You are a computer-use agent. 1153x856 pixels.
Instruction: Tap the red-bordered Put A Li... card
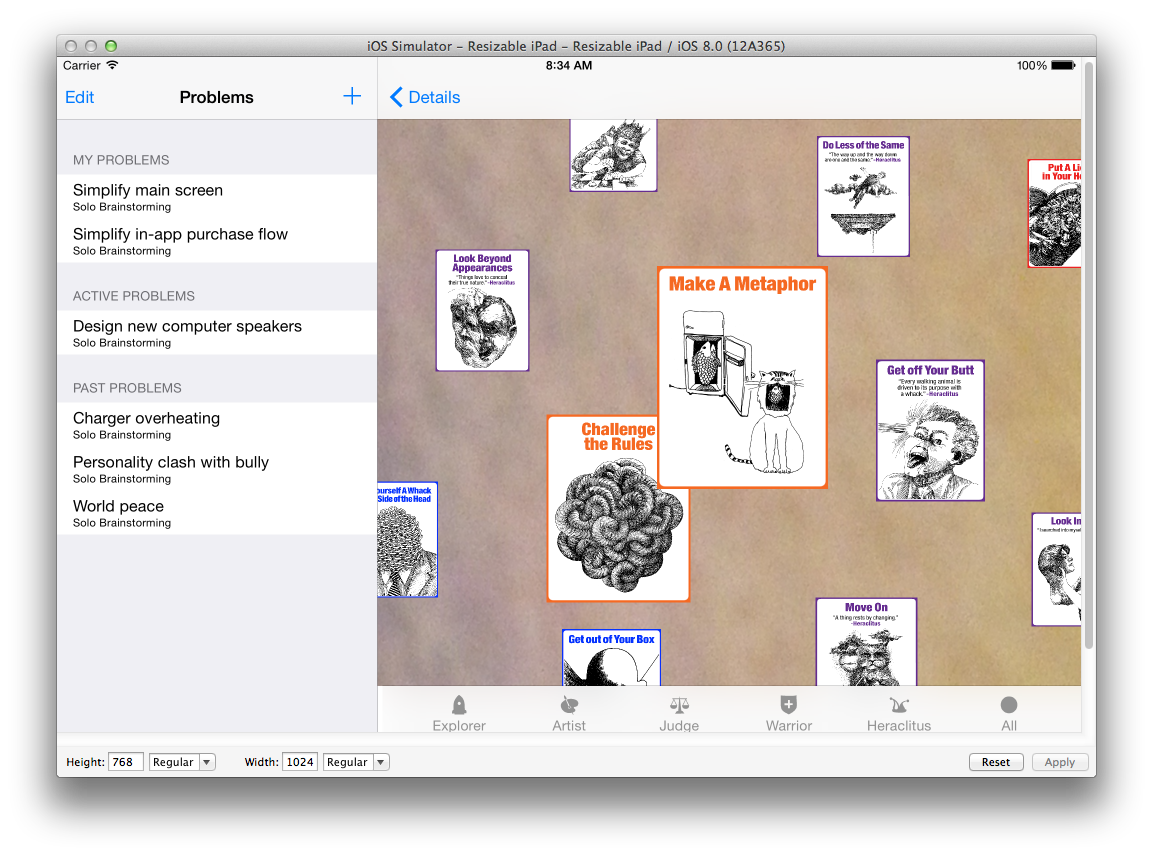pyautogui.click(x=1054, y=213)
